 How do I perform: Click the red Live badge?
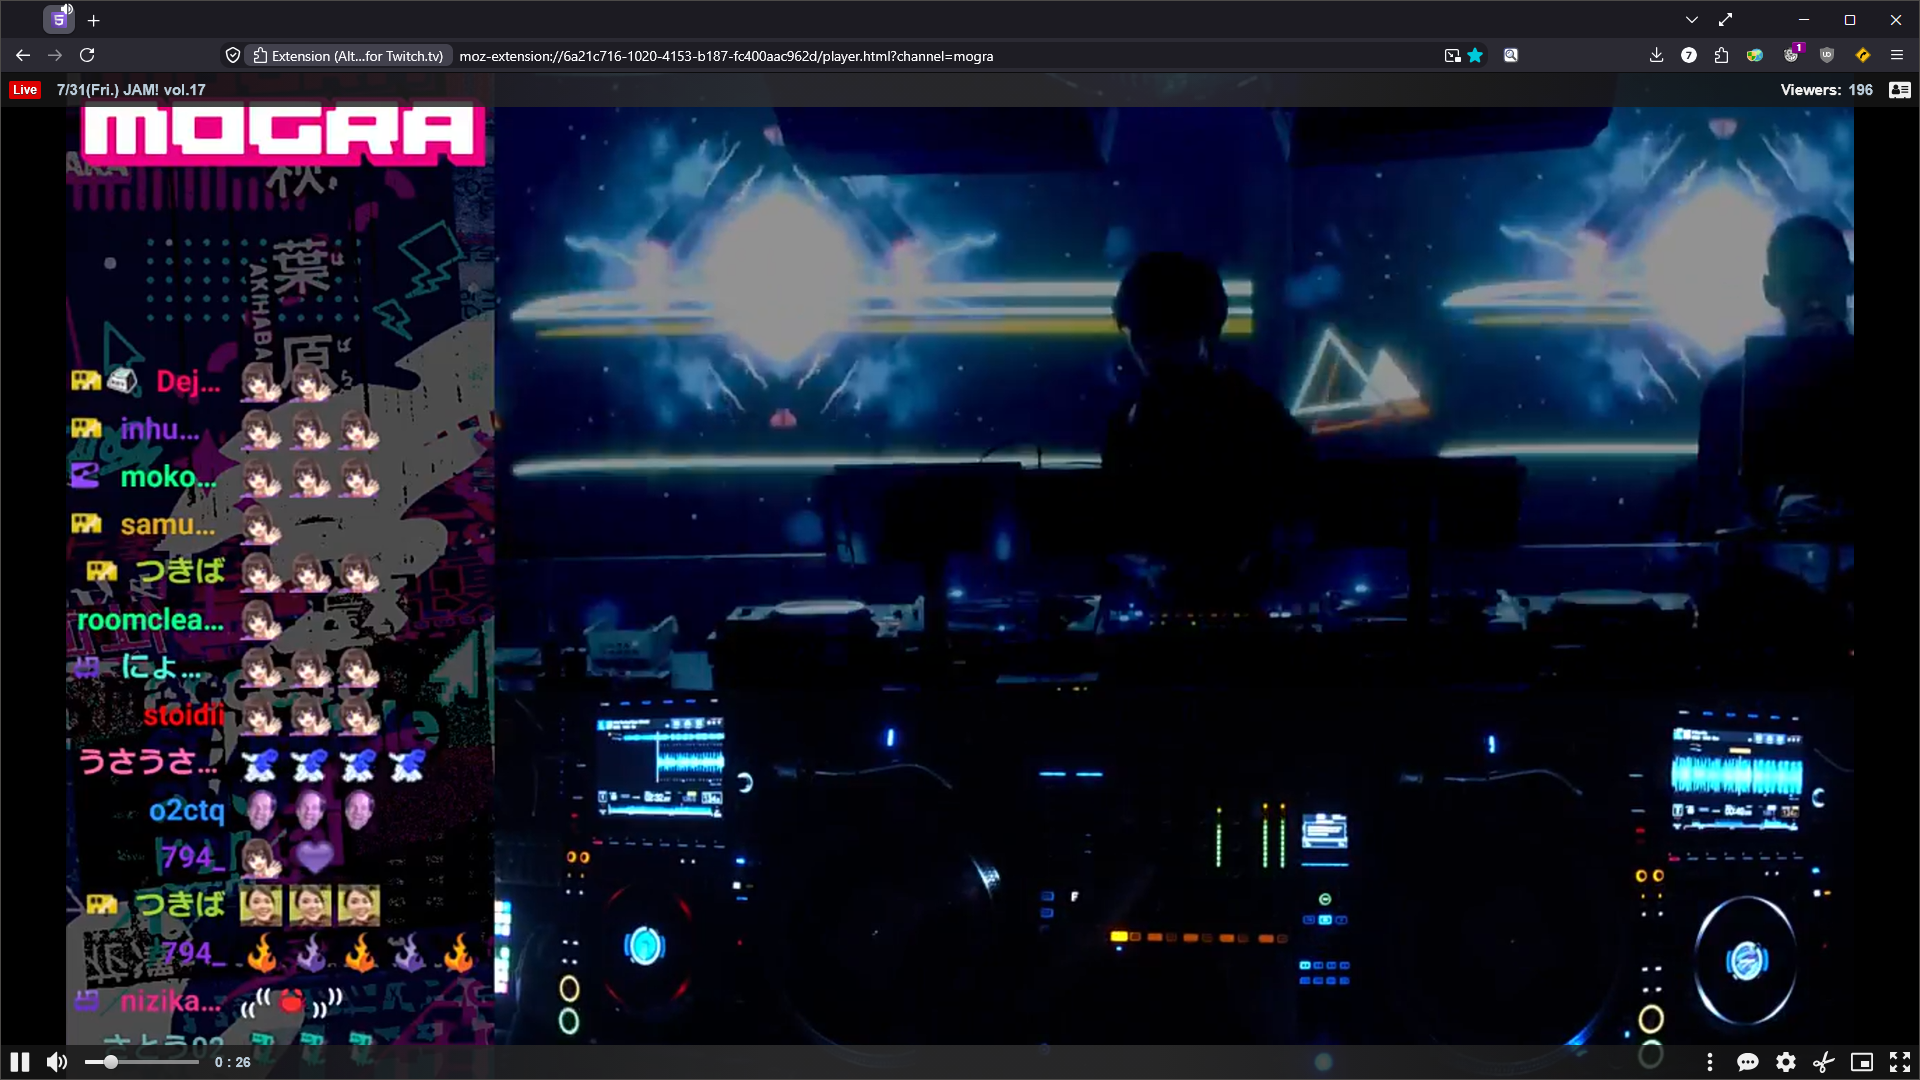(25, 90)
